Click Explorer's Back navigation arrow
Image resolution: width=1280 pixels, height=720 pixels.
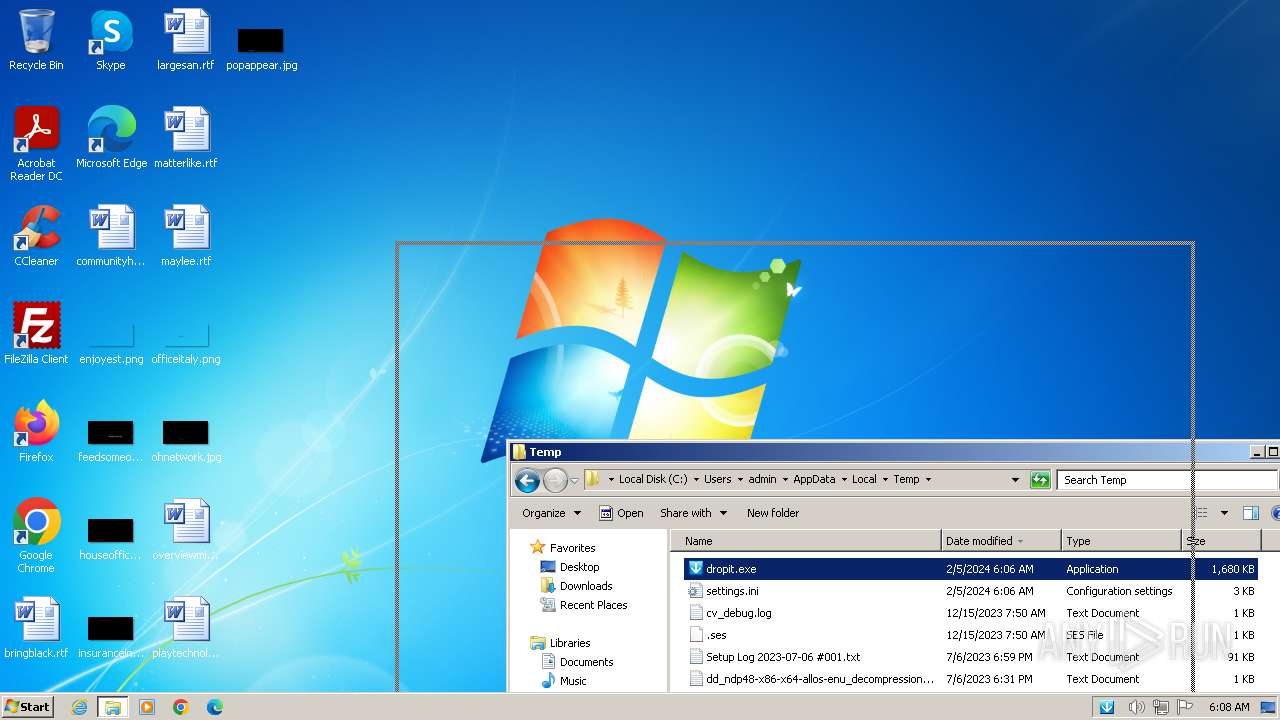coord(527,480)
